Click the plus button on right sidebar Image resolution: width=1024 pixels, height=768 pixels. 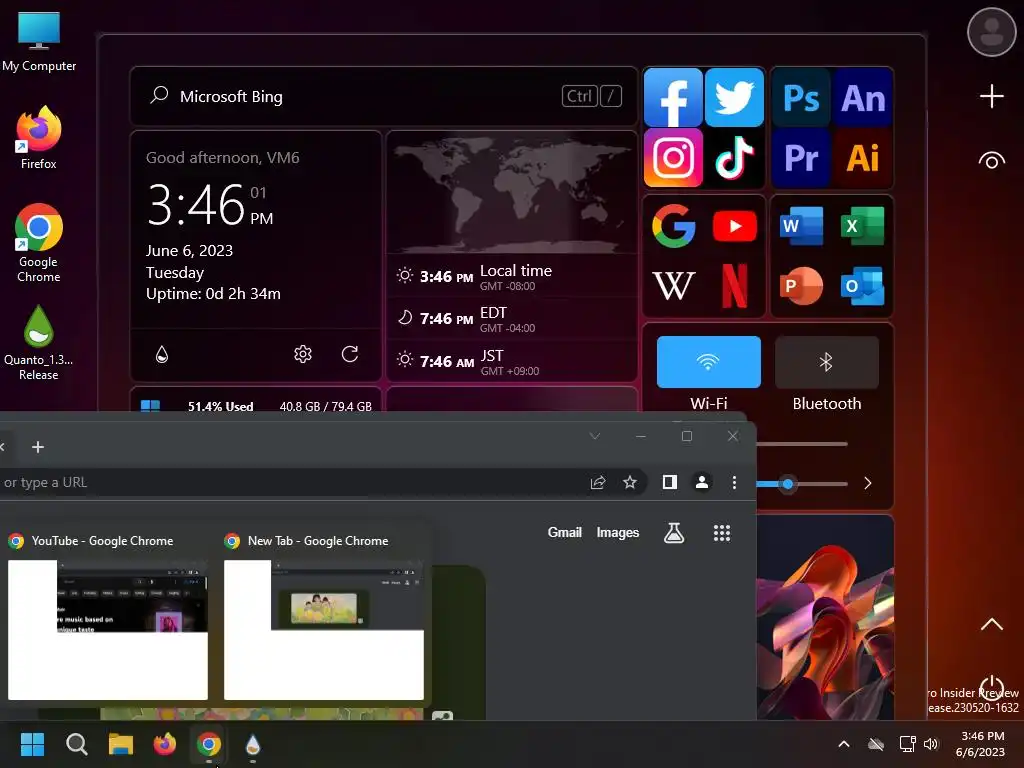pos(991,96)
